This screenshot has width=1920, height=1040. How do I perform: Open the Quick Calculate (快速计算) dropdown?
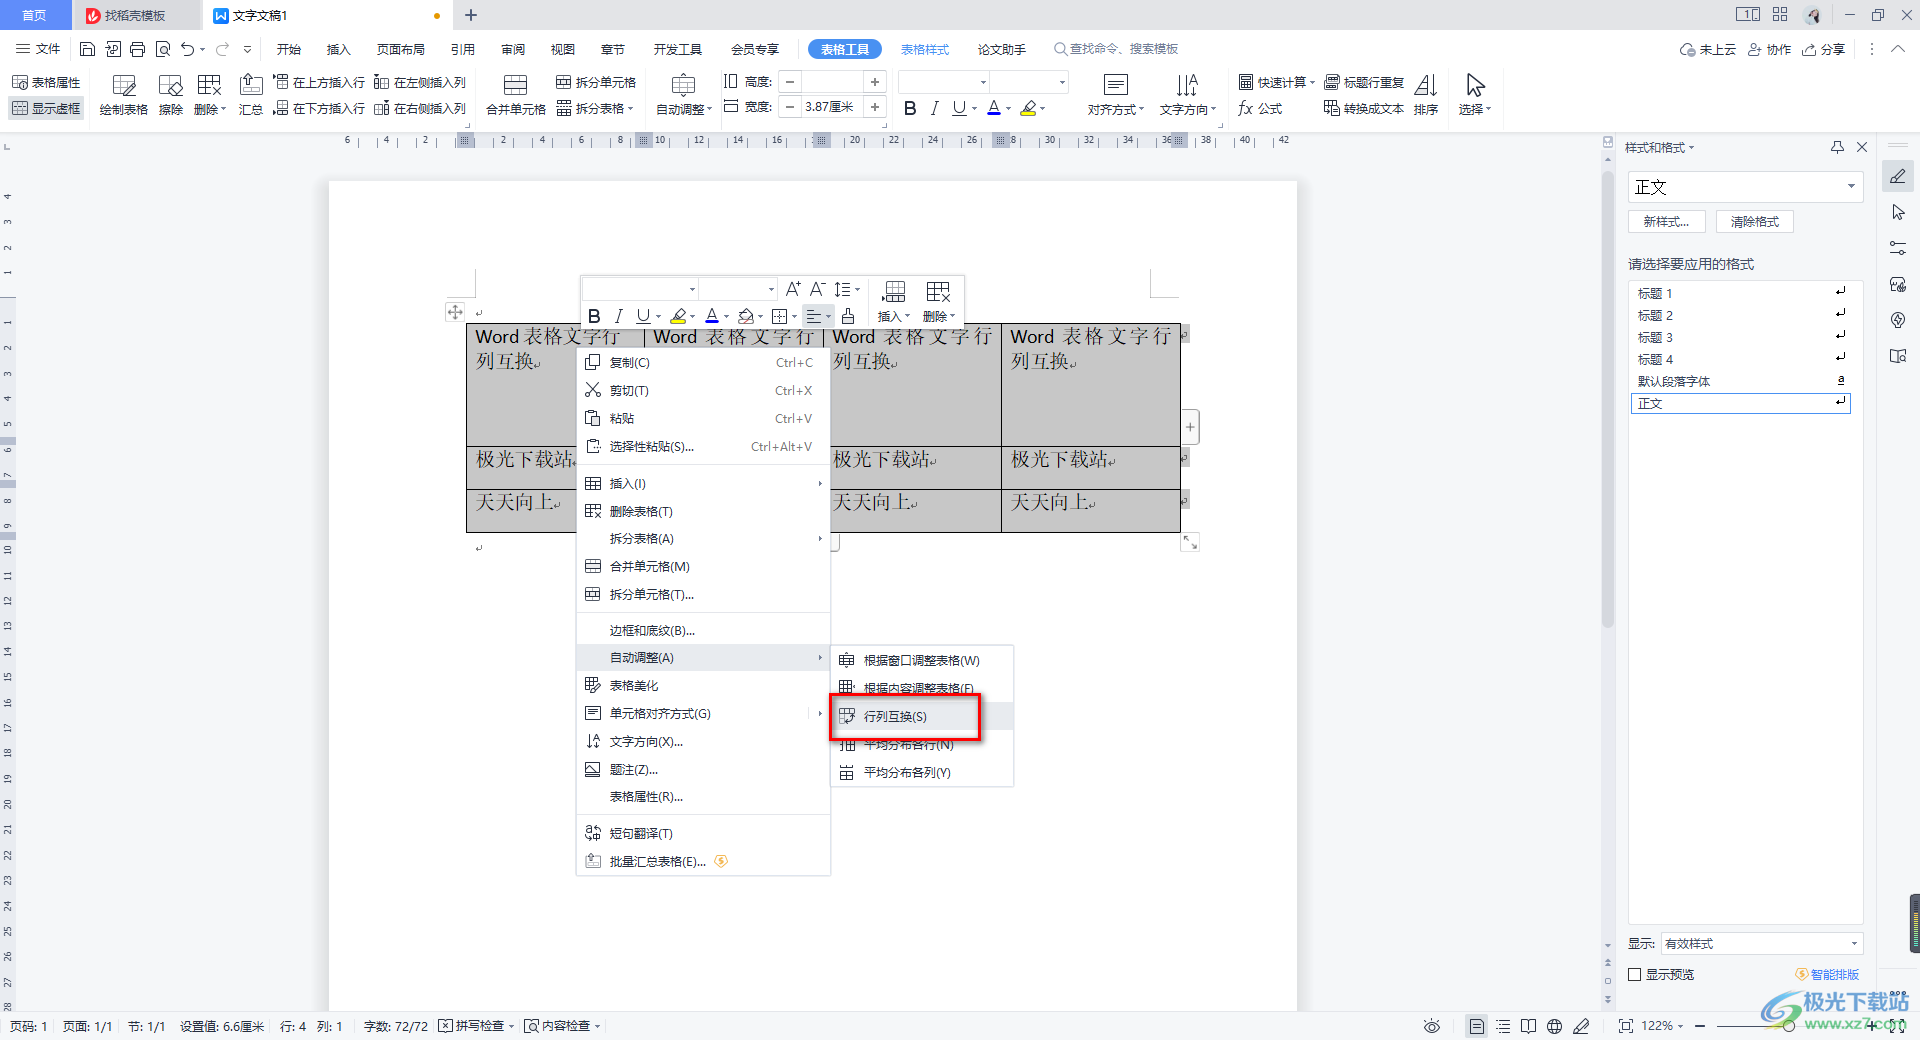point(1276,82)
